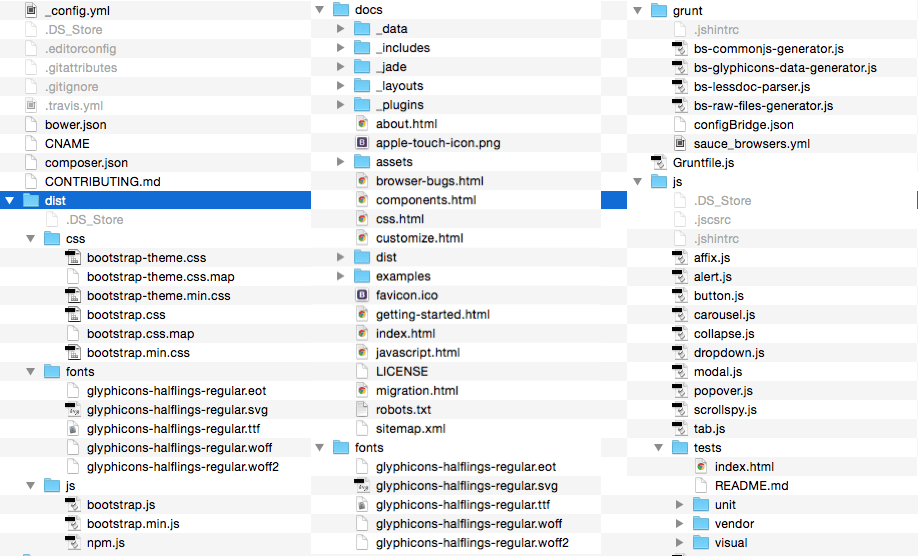Select bootstrap.min.js file name
Screen dimensions: 918x556
coord(133,524)
